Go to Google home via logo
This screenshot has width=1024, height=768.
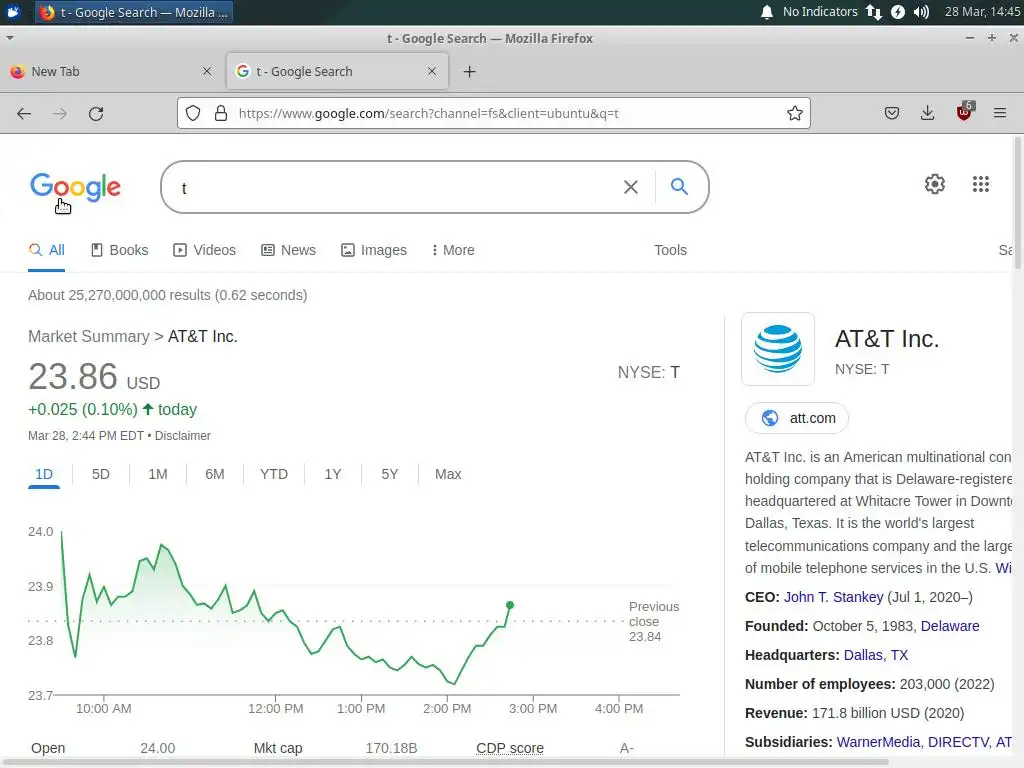click(x=75, y=187)
